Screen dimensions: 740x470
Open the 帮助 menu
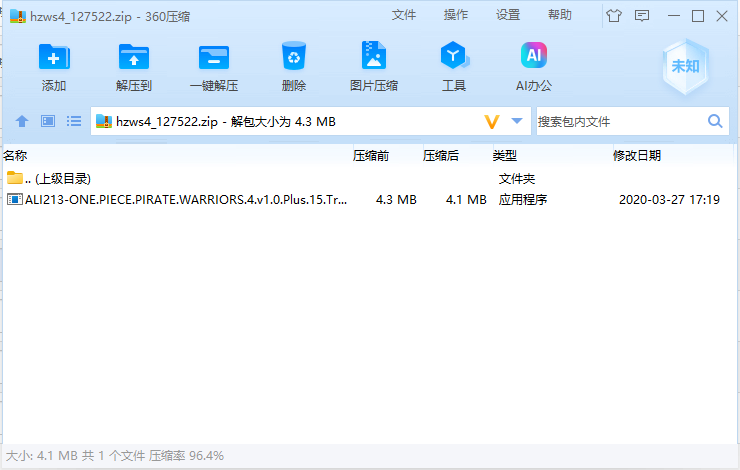tap(560, 15)
